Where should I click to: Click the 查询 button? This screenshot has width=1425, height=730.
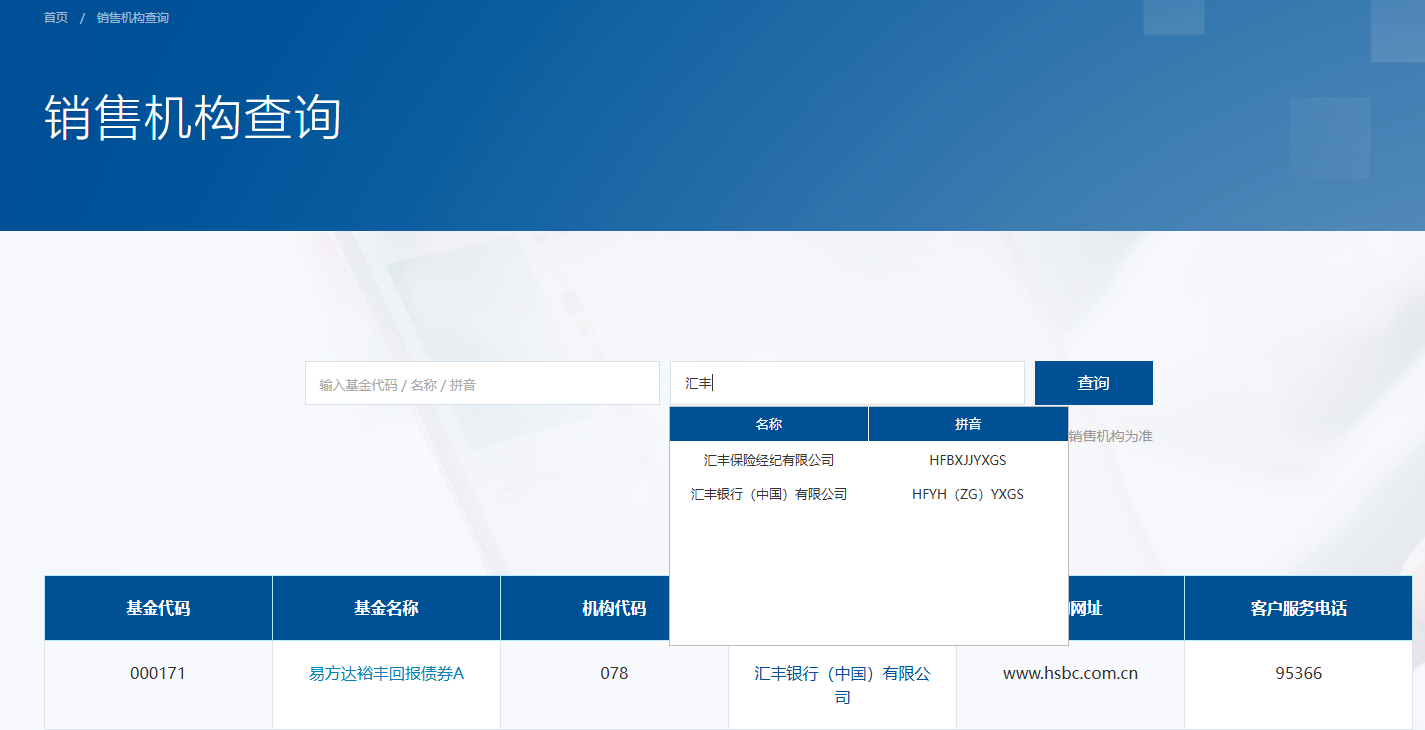[1094, 383]
